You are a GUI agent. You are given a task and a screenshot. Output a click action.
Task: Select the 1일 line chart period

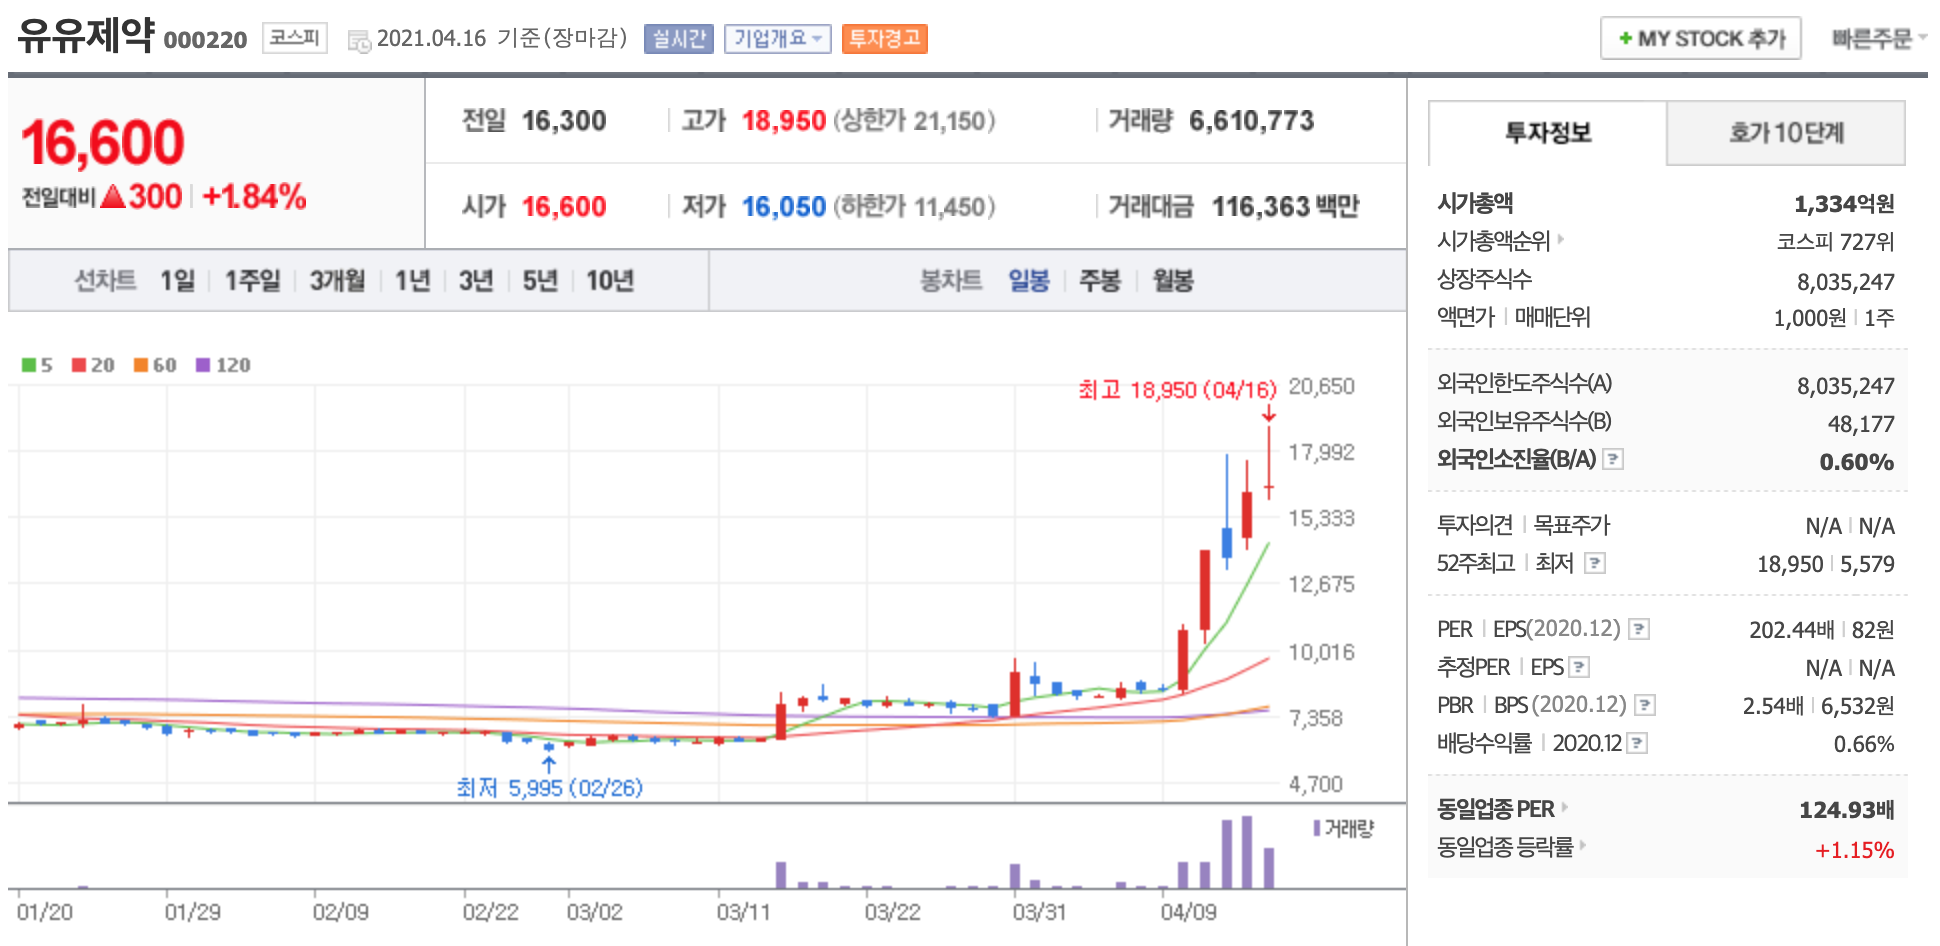(177, 281)
